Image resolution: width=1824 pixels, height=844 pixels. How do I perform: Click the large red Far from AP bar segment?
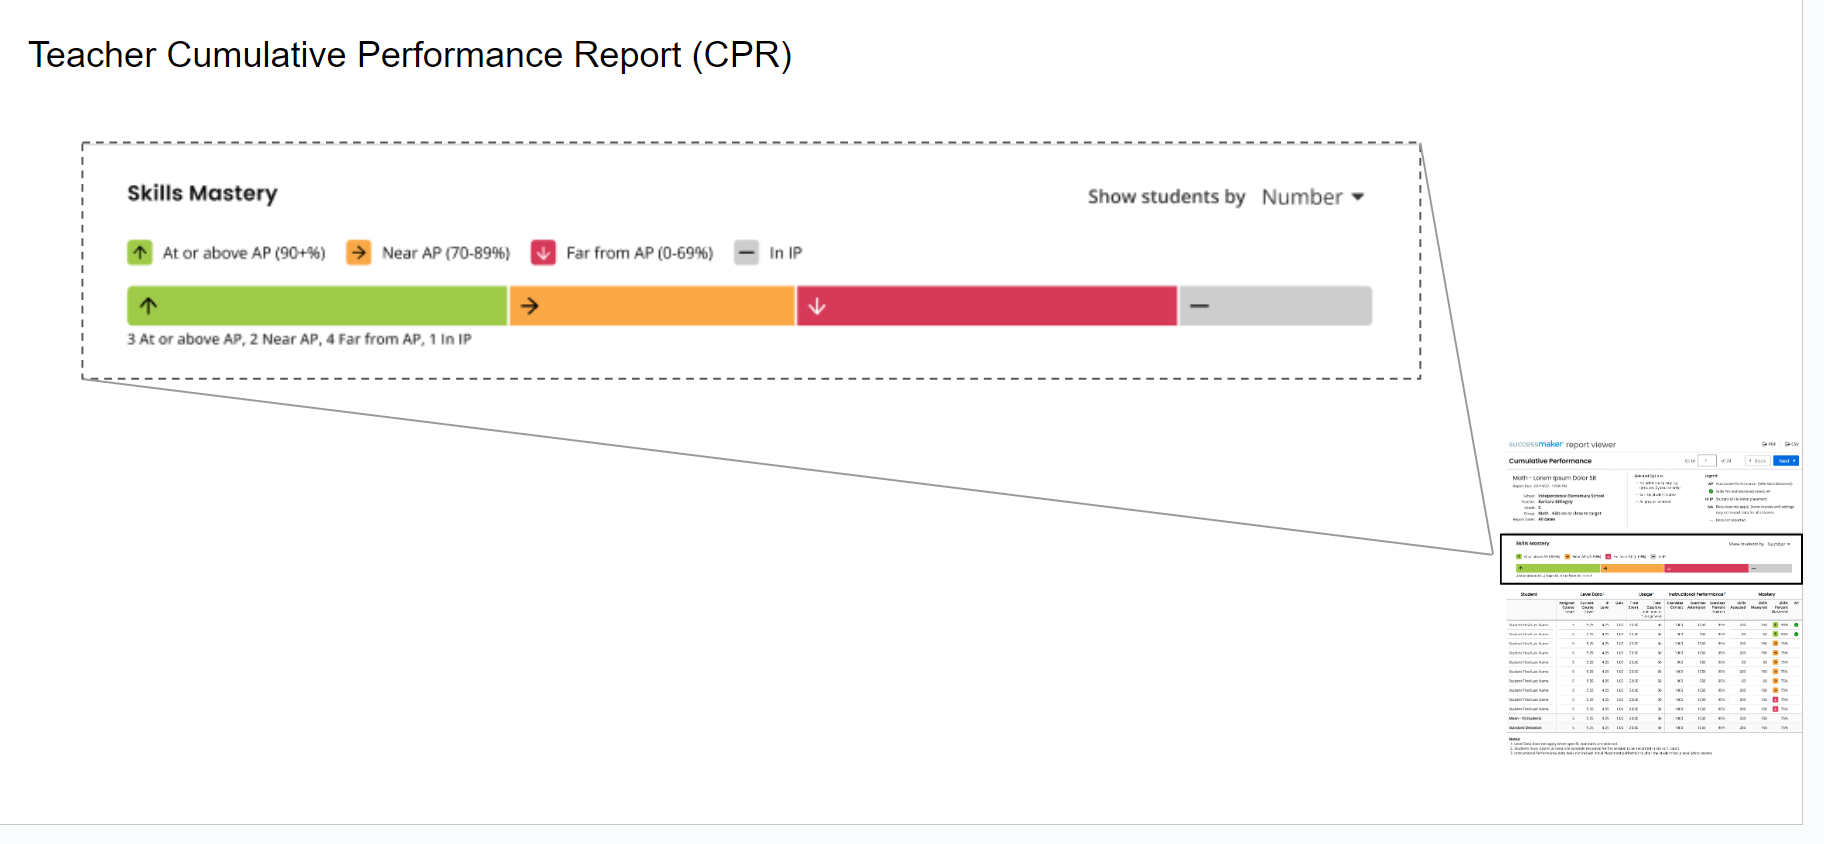coord(987,306)
